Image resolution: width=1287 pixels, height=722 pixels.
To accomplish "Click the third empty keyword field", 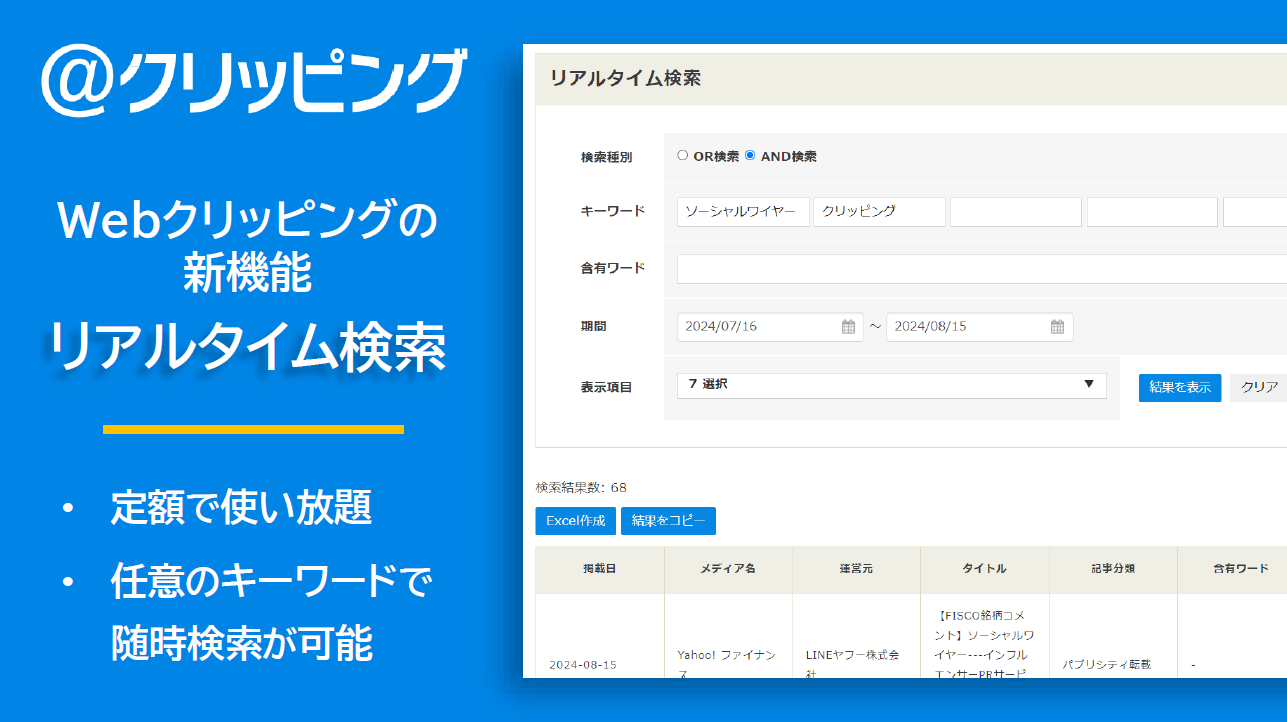I will pos(1015,211).
